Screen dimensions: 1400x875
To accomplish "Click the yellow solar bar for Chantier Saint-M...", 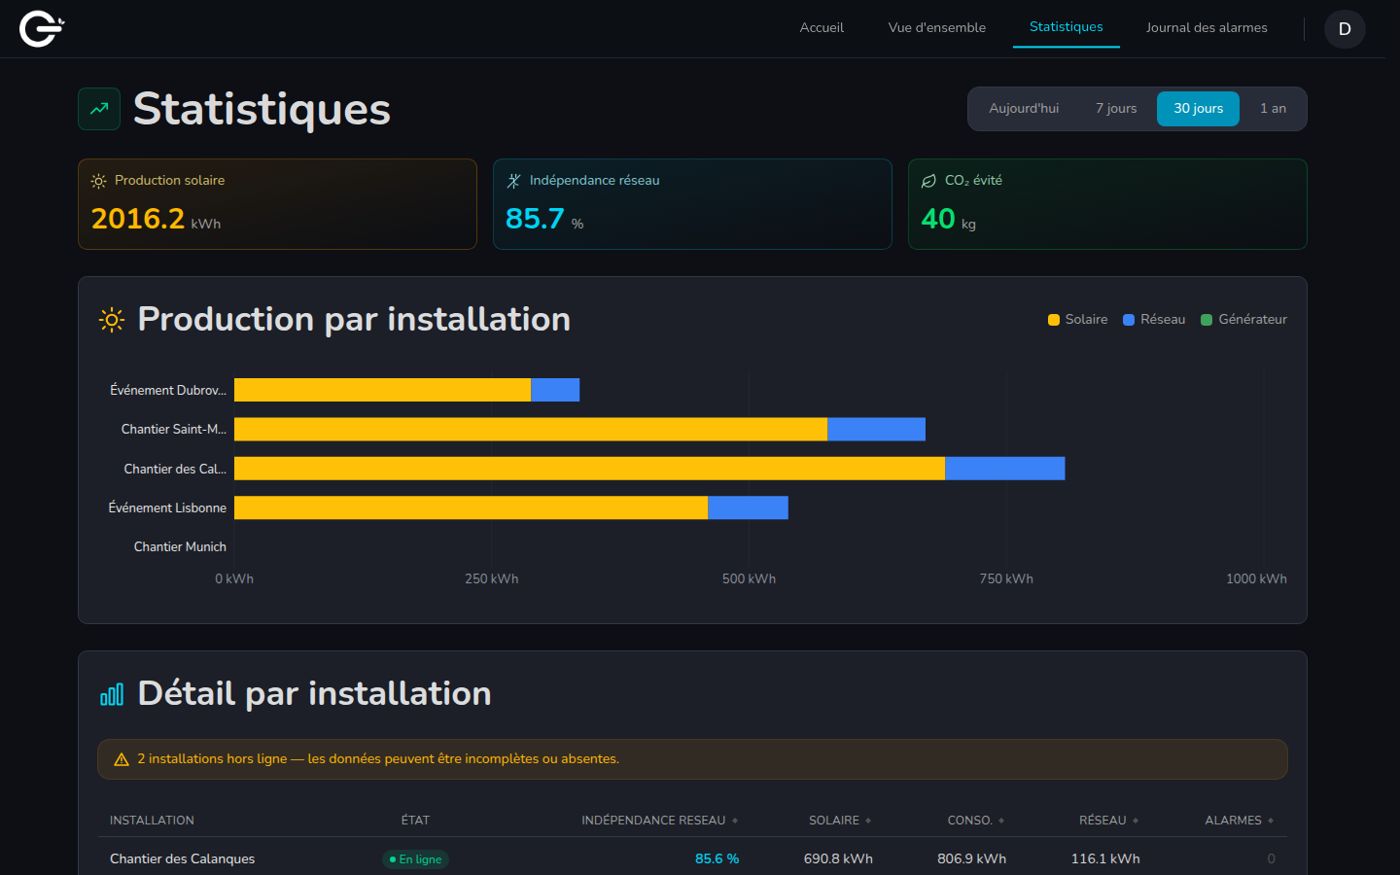I will 531,429.
